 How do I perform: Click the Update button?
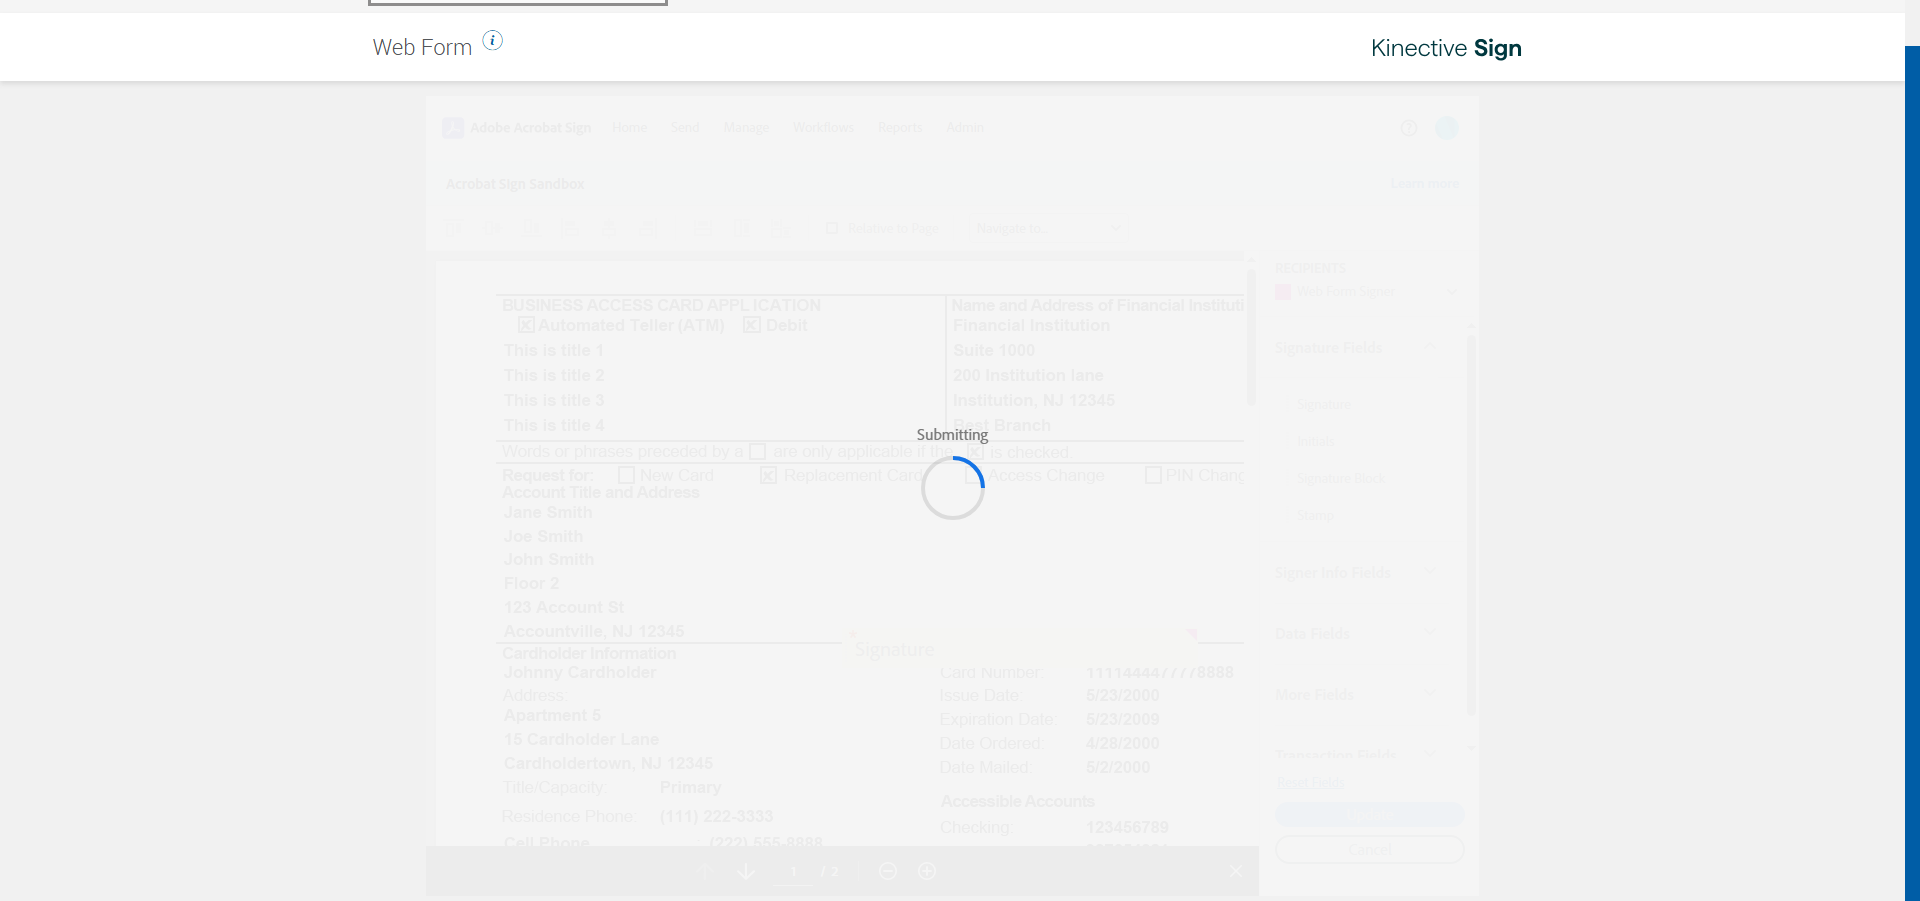[x=1370, y=815]
